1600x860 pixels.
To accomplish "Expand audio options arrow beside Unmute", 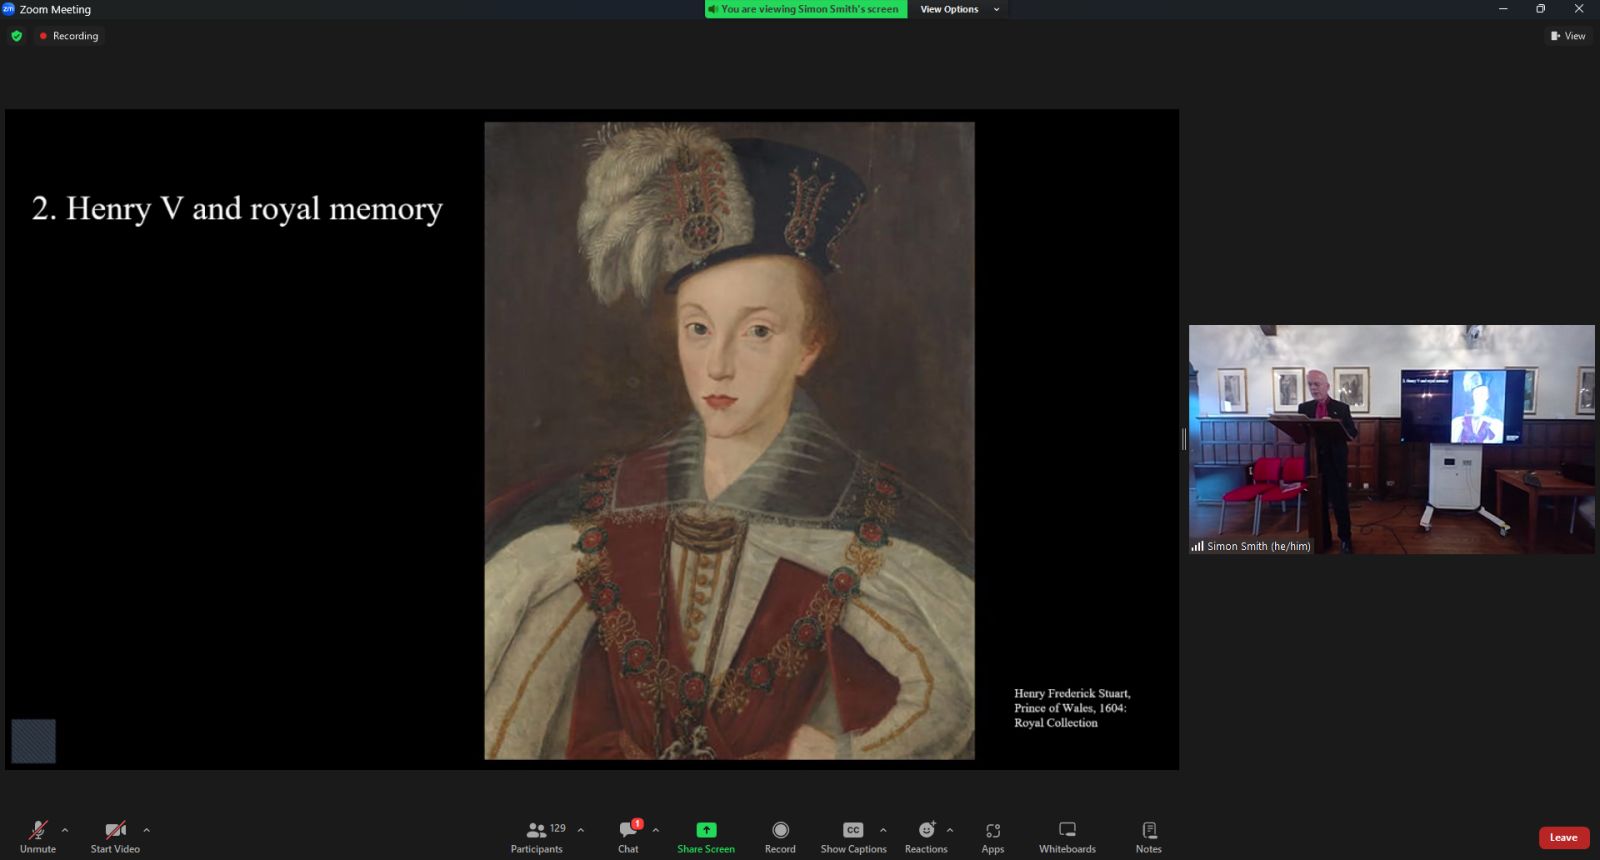I will 65,830.
